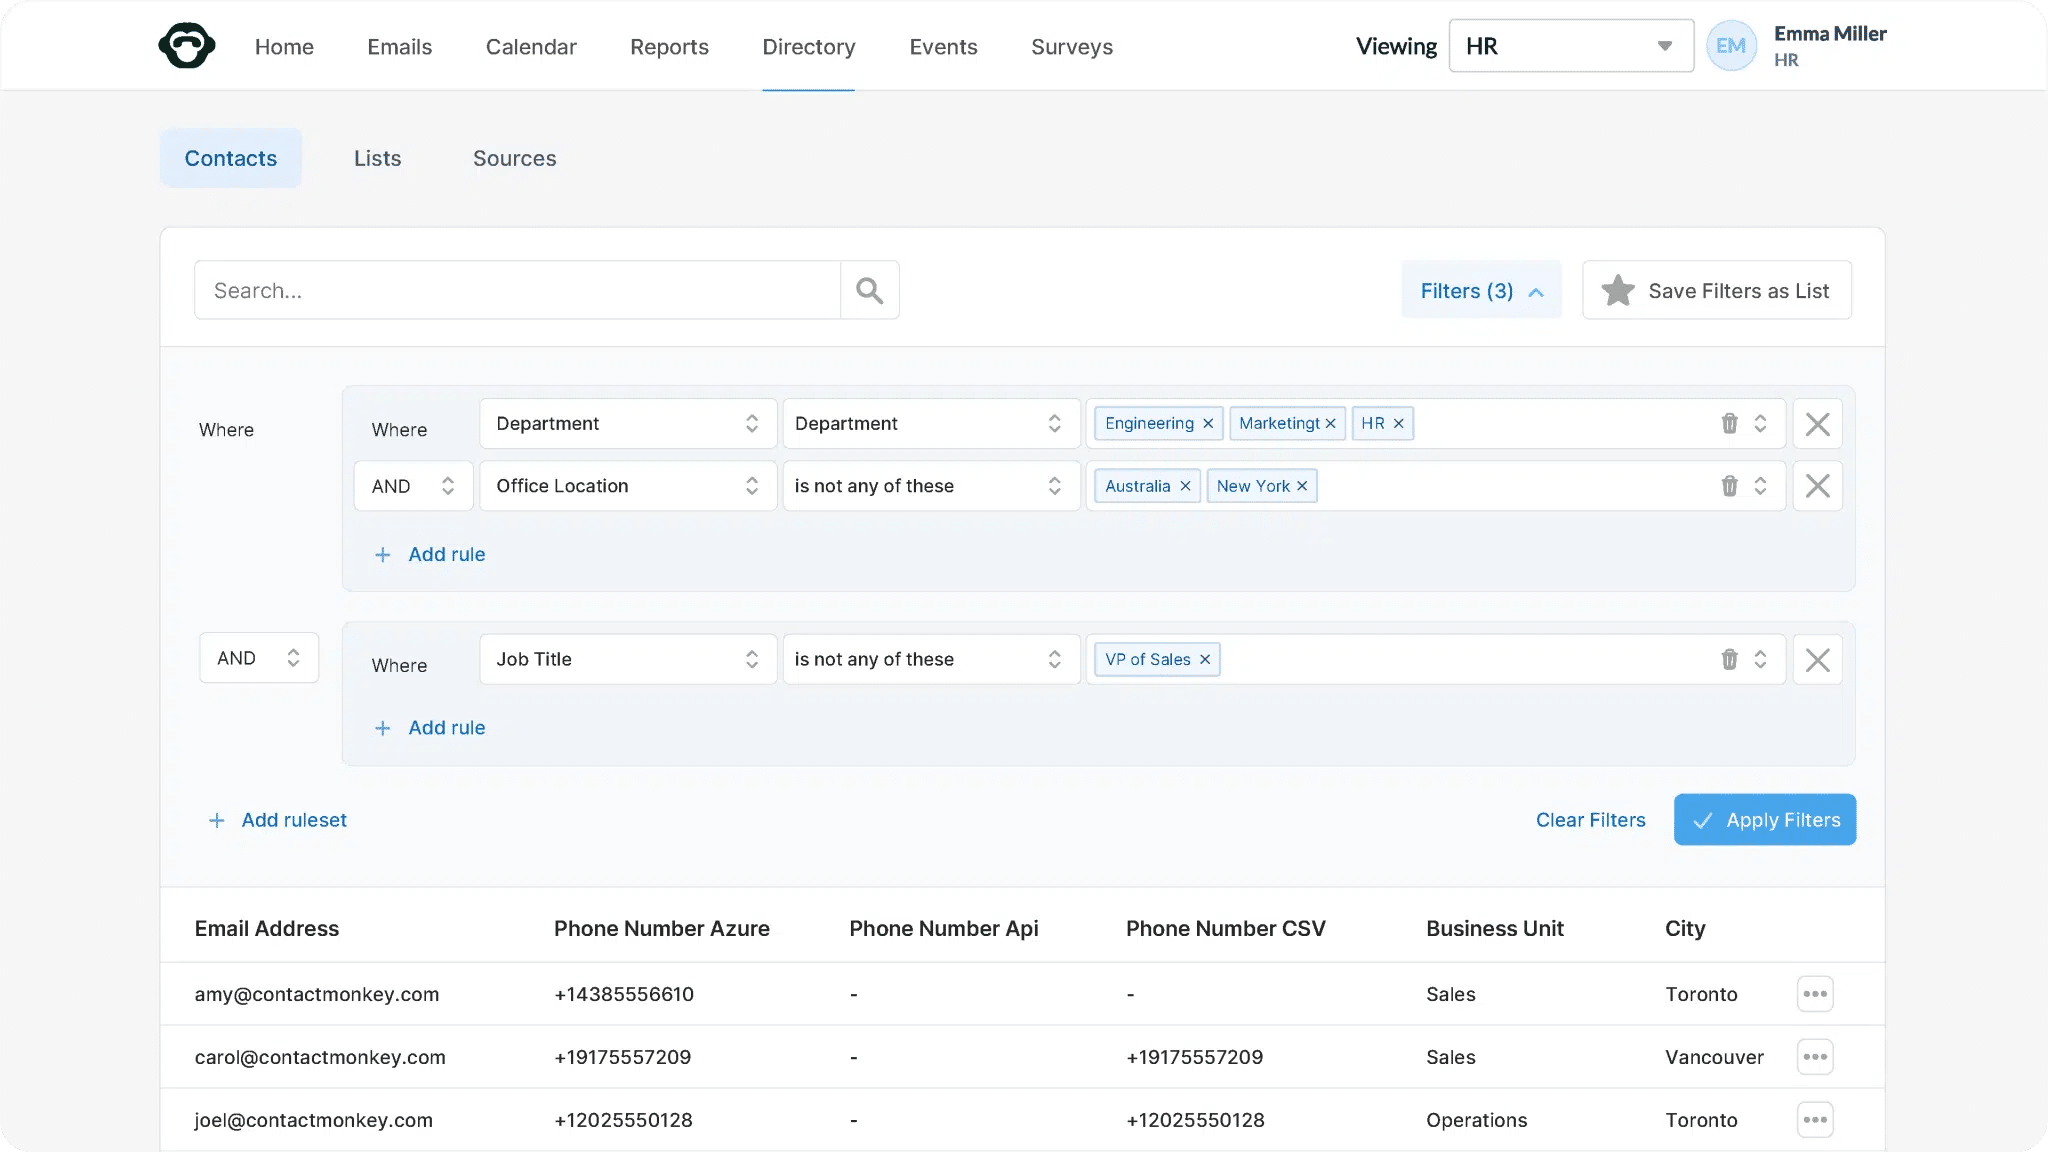Screen dimensions: 2048x1152
Task: Collapse the Filters (3) panel
Action: (1481, 291)
